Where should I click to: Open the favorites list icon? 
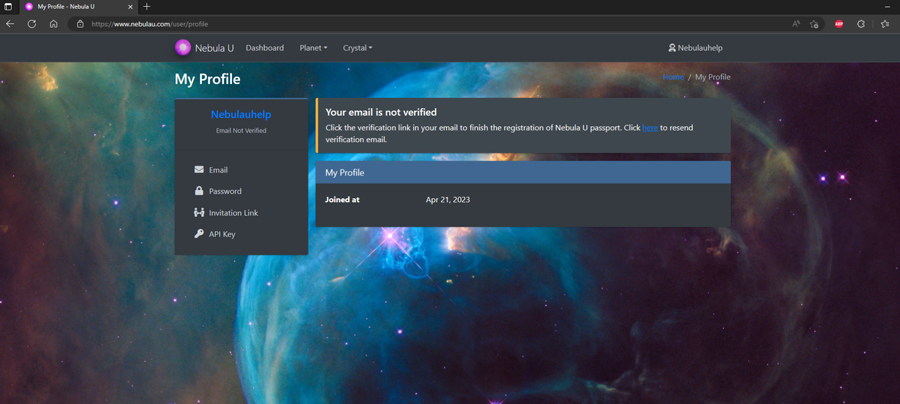click(885, 24)
